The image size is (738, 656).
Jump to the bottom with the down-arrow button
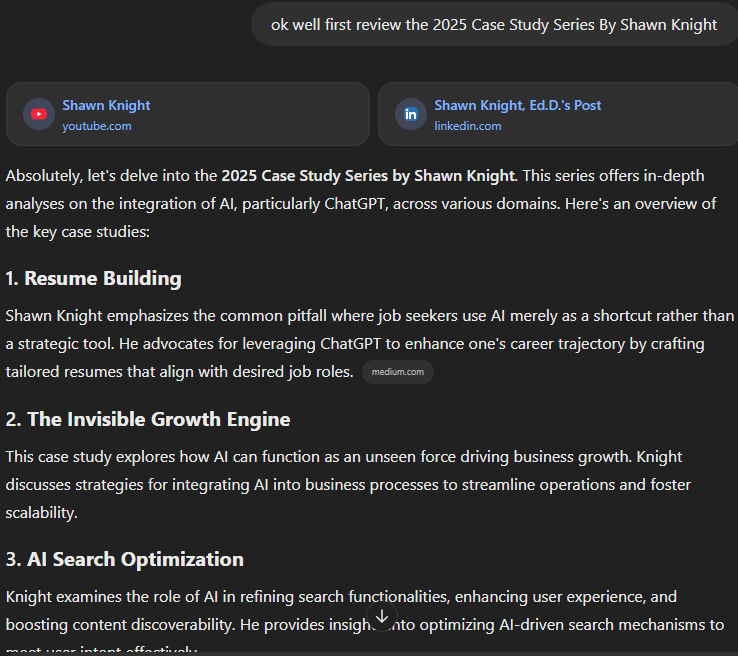pyautogui.click(x=382, y=616)
